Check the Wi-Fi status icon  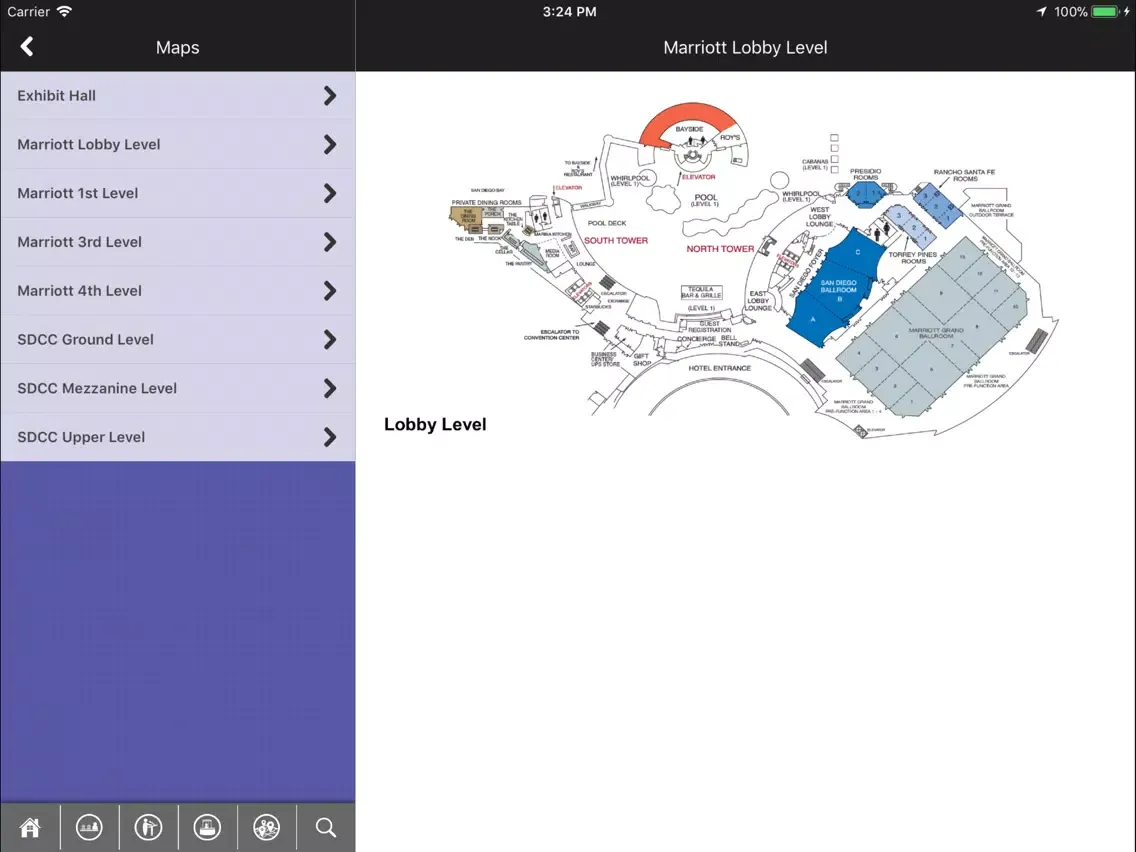[64, 12]
